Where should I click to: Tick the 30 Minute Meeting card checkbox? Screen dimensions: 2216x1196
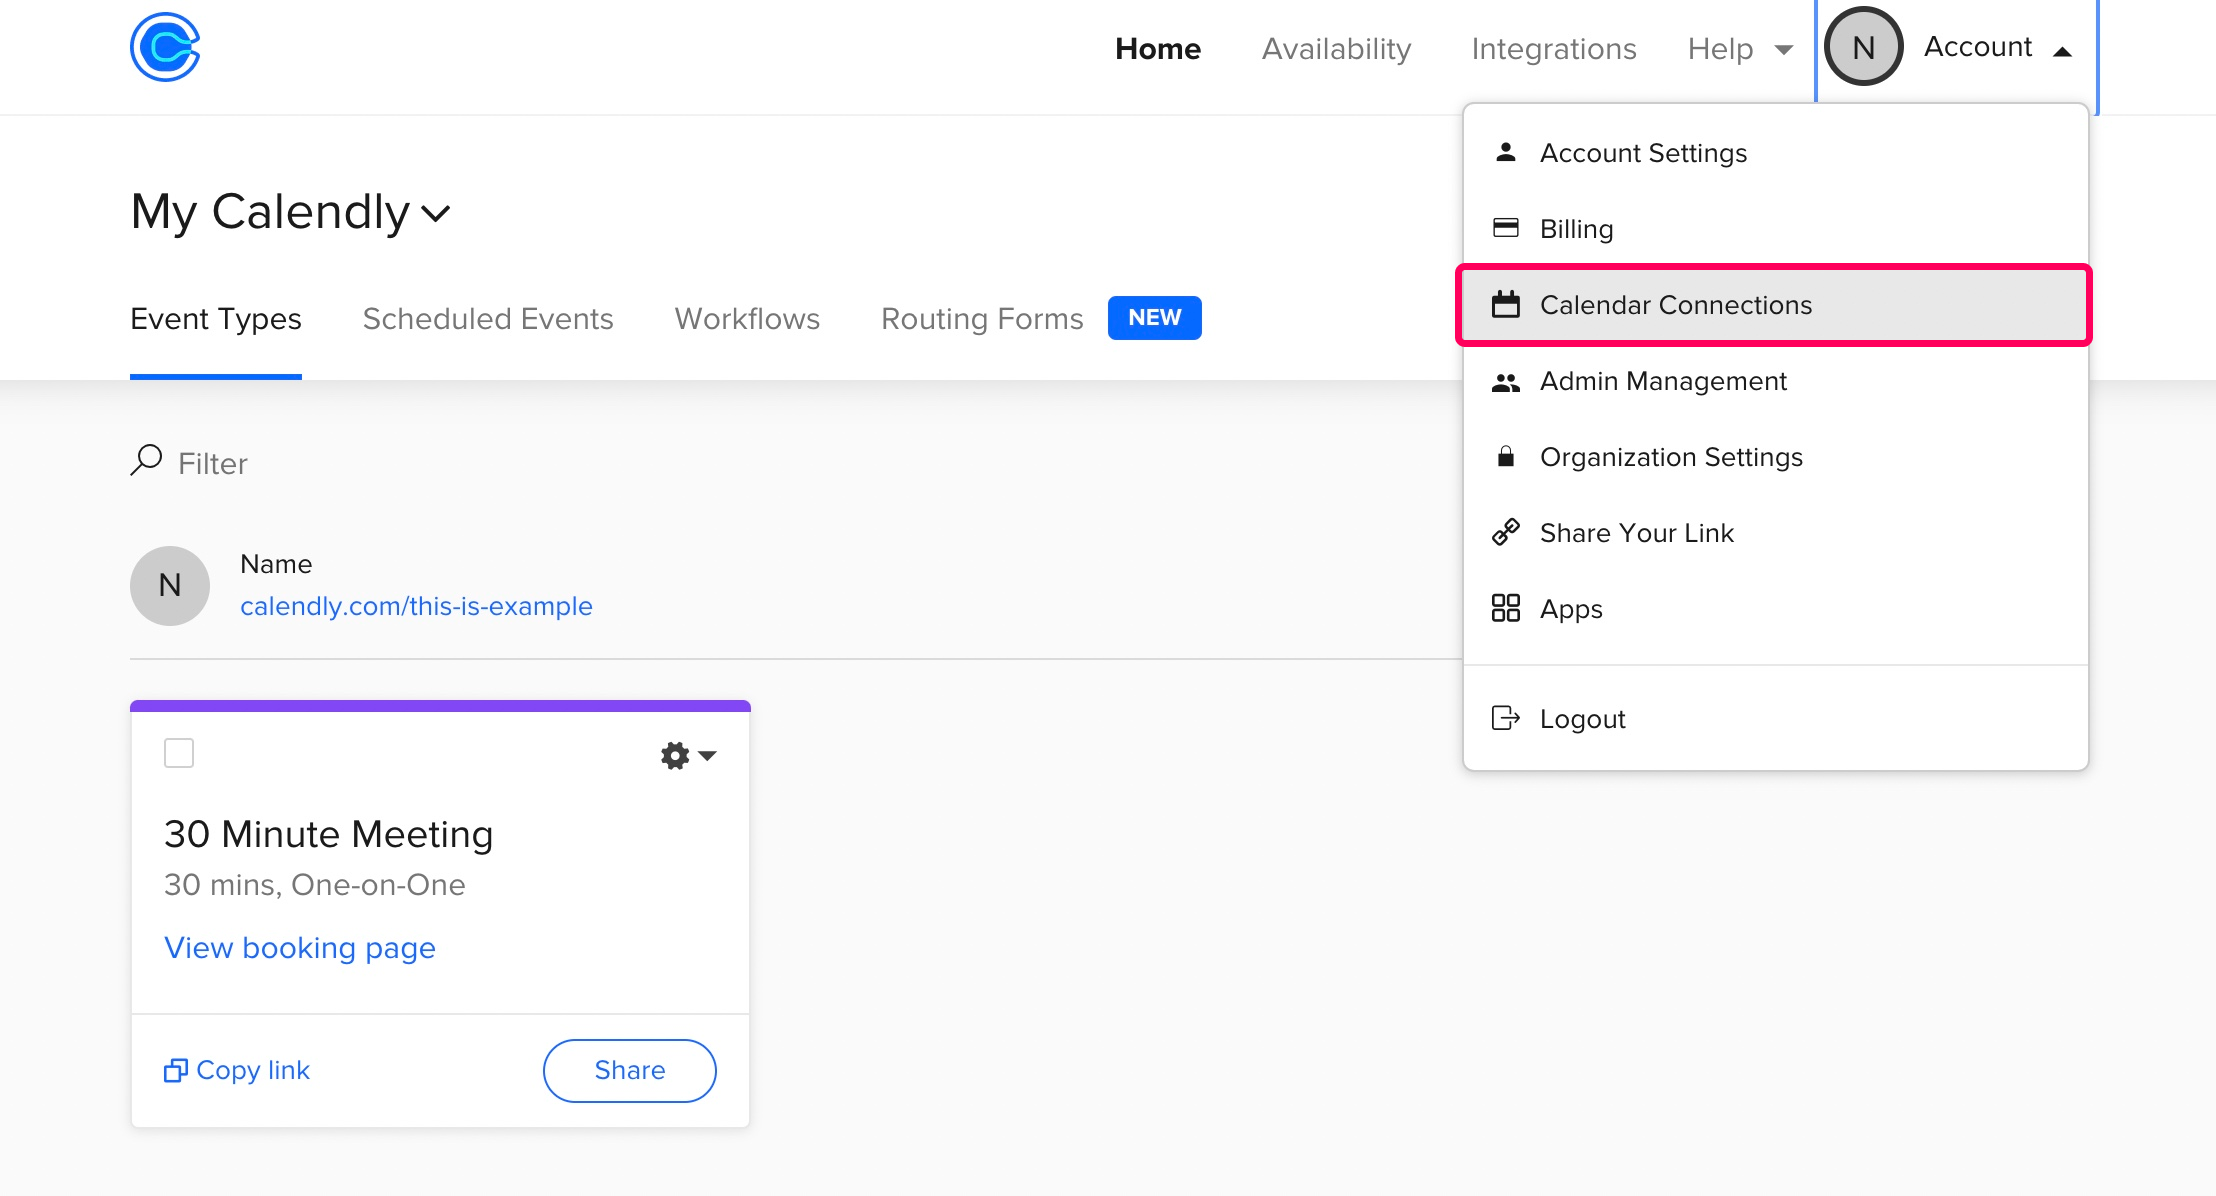click(x=179, y=753)
